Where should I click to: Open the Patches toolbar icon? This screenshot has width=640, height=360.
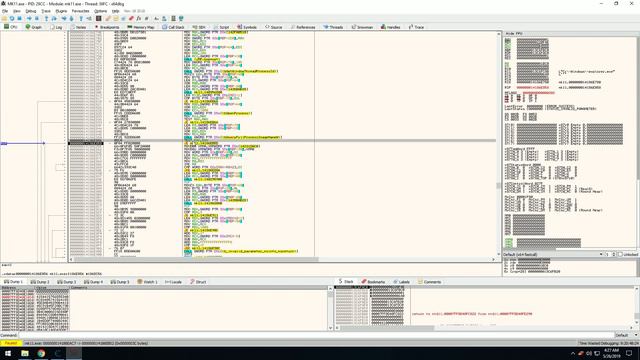tap(108, 18)
